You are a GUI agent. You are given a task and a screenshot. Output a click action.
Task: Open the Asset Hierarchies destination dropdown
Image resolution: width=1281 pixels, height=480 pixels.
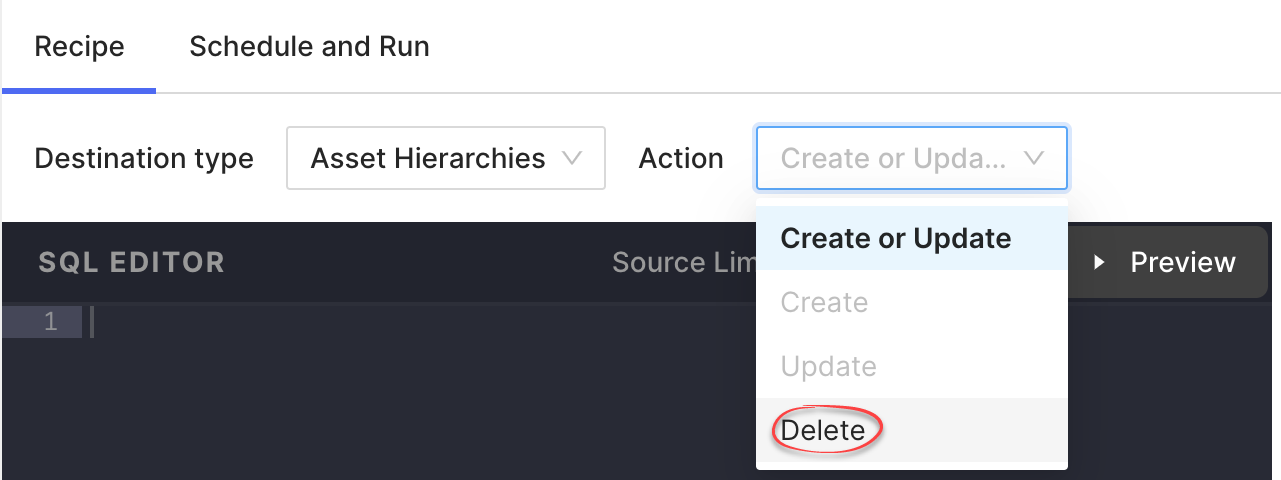coord(446,158)
